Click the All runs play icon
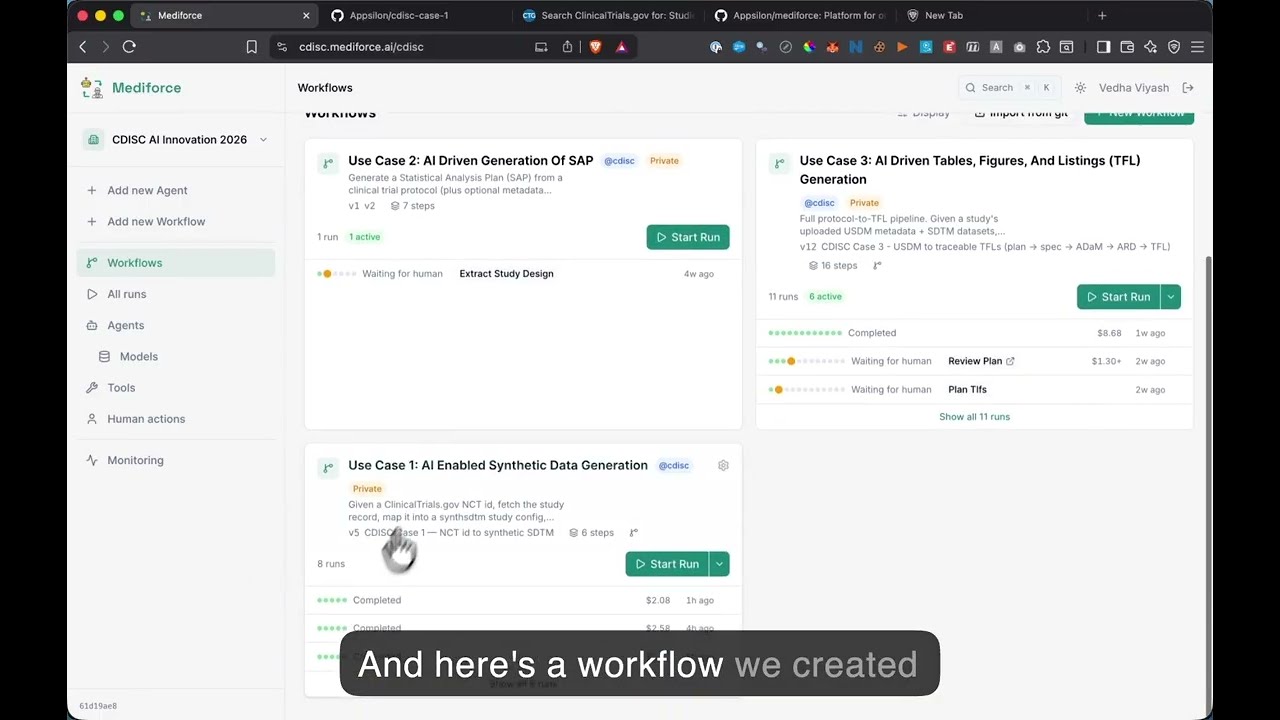This screenshot has width=1280, height=720. (x=92, y=294)
